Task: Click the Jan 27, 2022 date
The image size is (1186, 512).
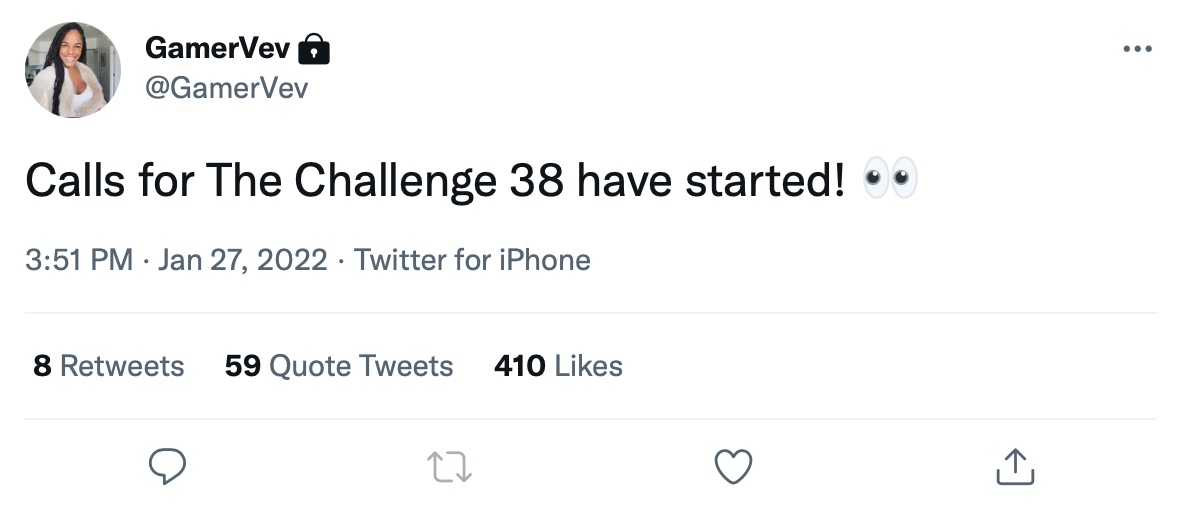Action: 243,260
